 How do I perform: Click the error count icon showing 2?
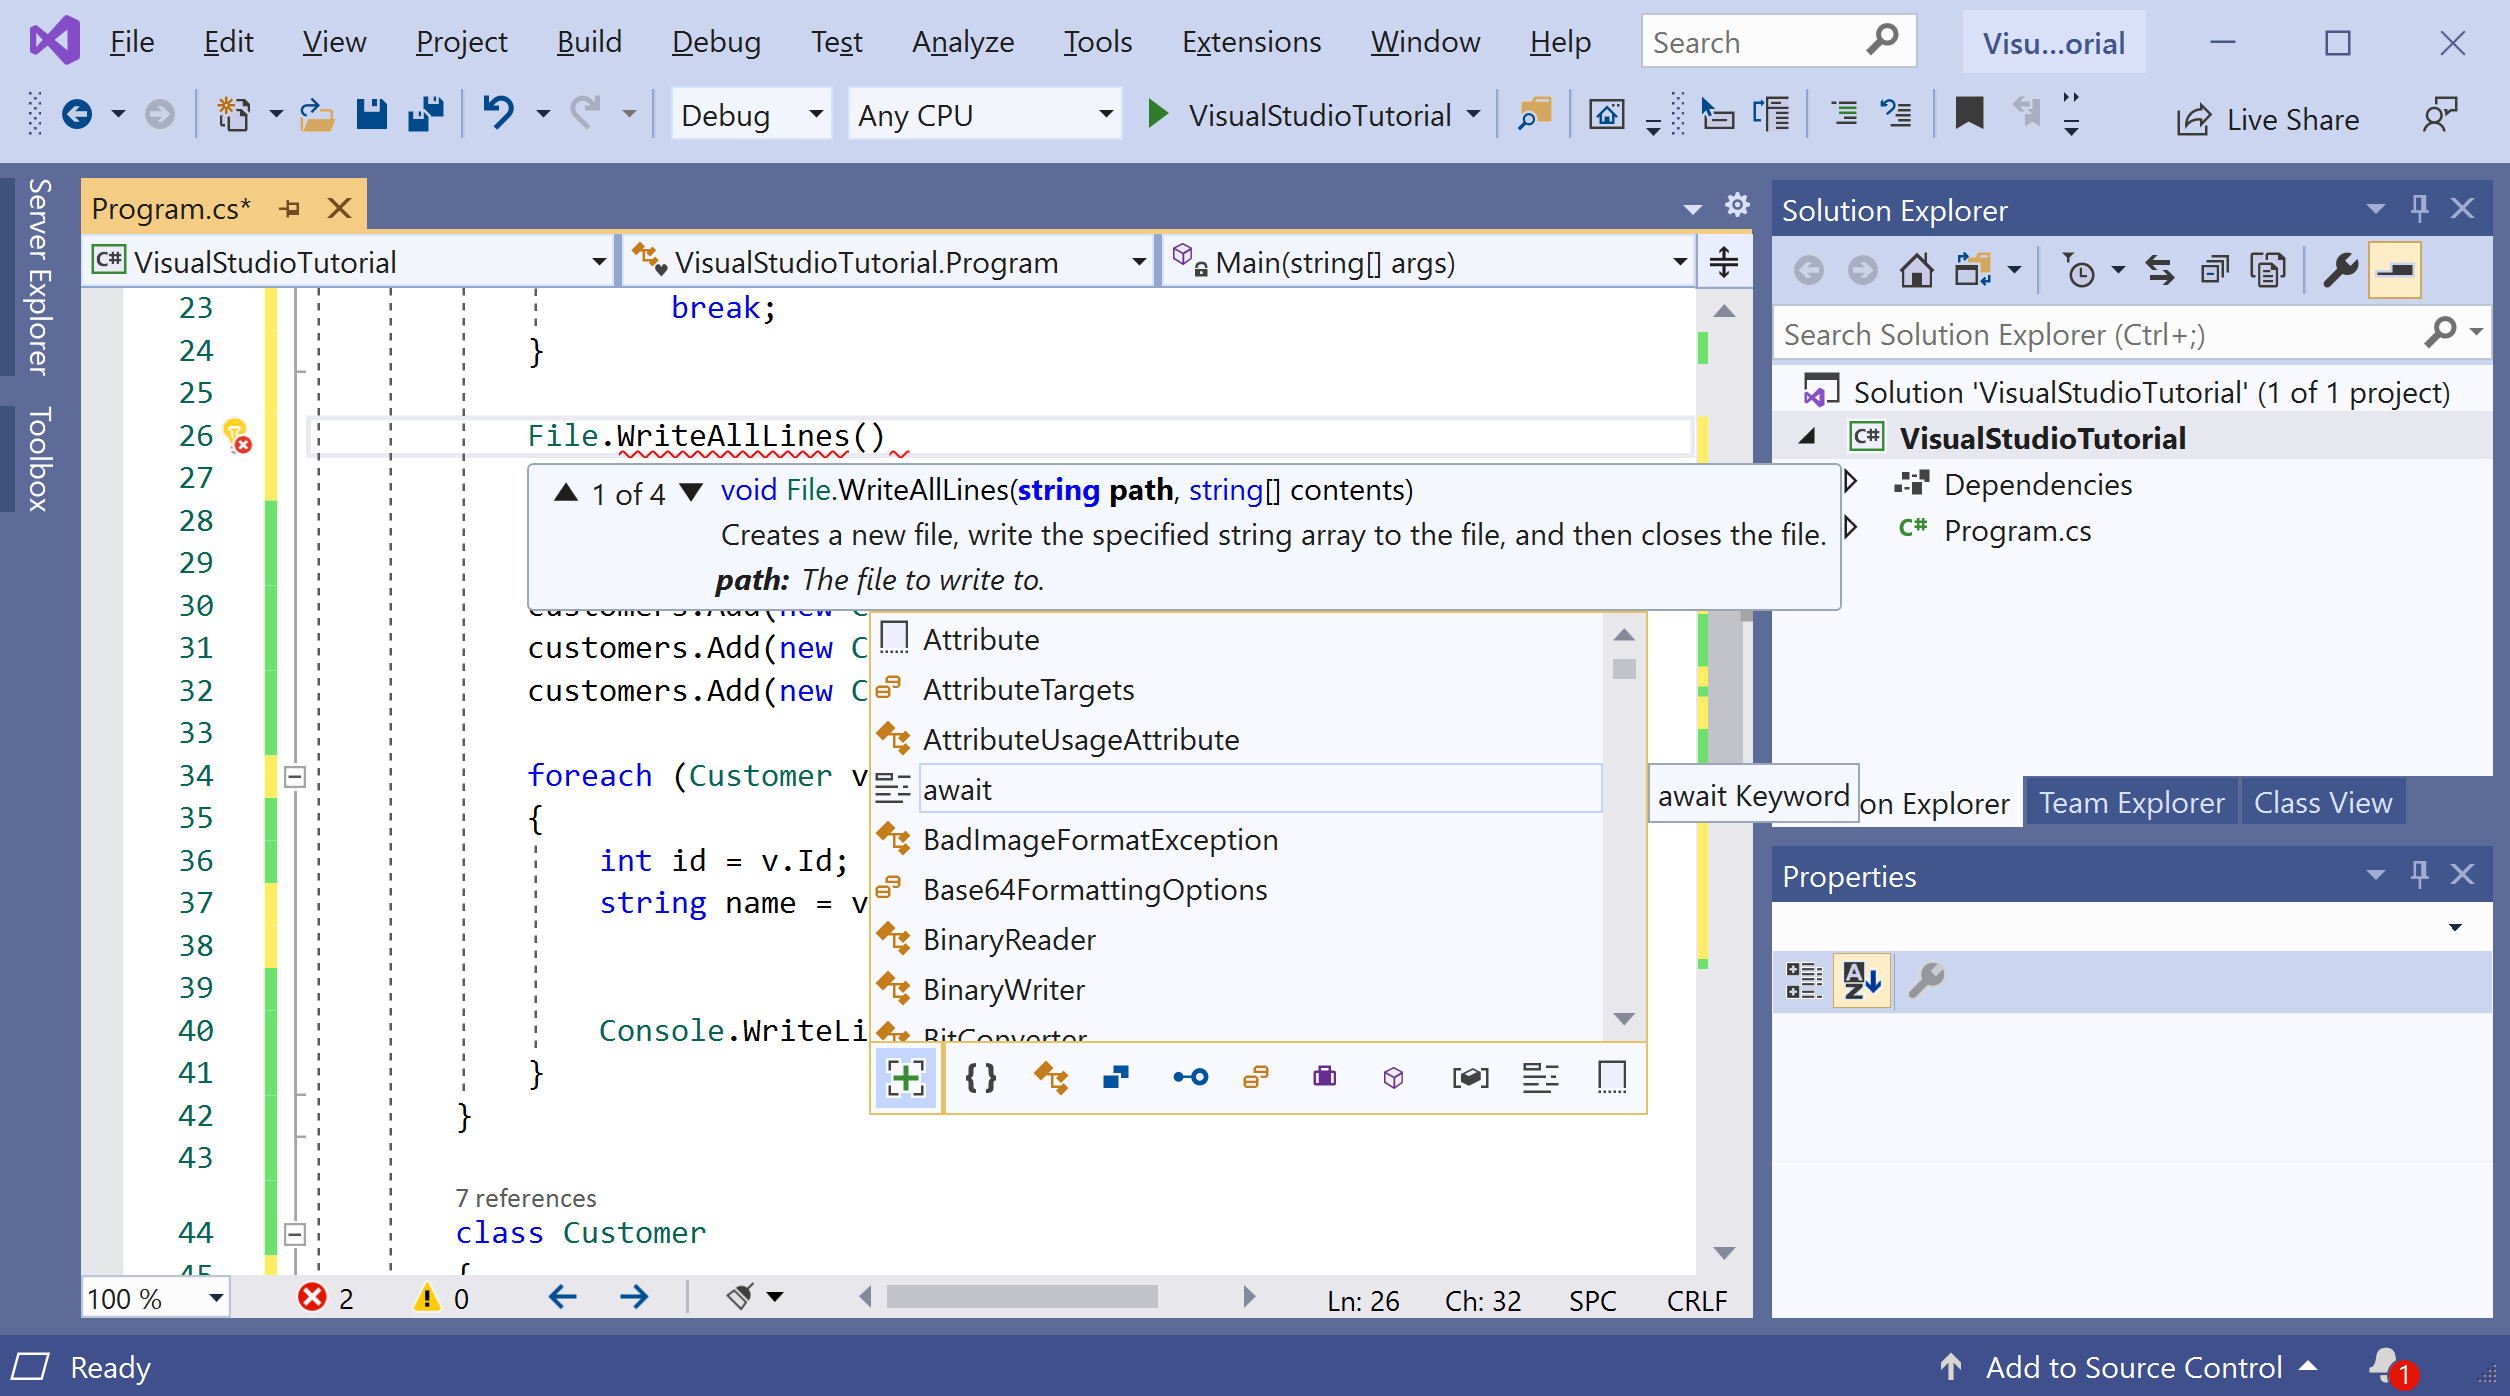tap(312, 1298)
